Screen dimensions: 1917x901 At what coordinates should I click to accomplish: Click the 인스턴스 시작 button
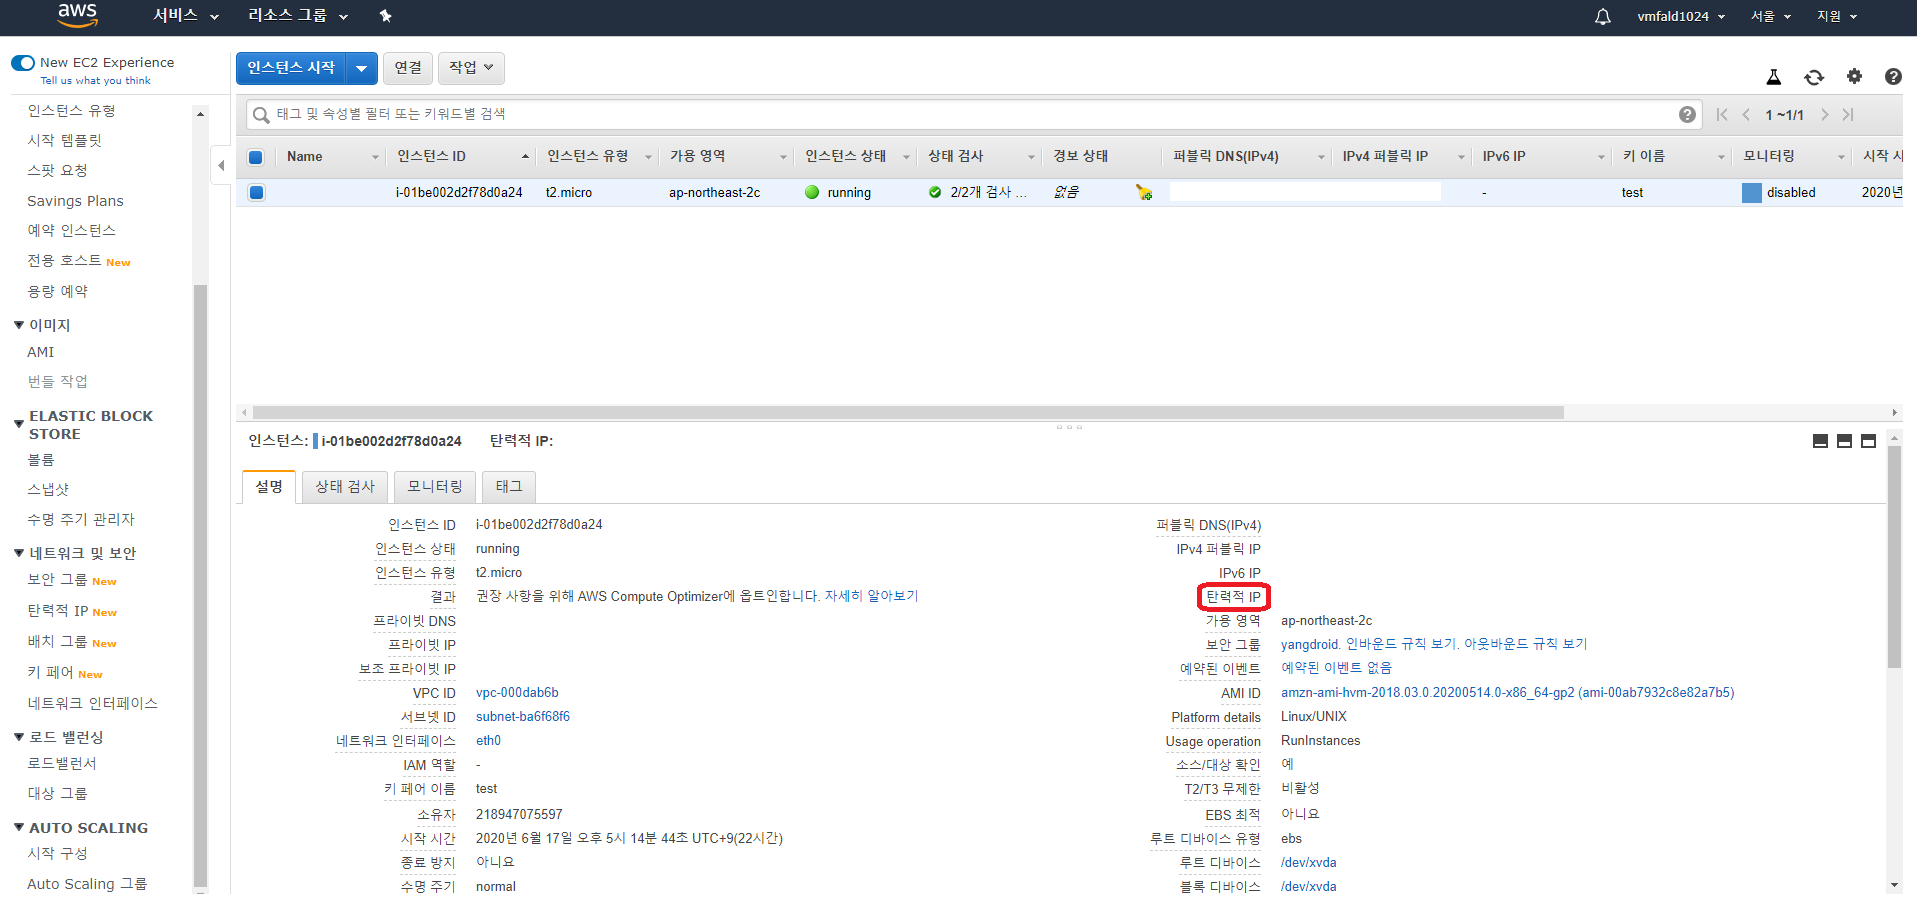[x=291, y=68]
